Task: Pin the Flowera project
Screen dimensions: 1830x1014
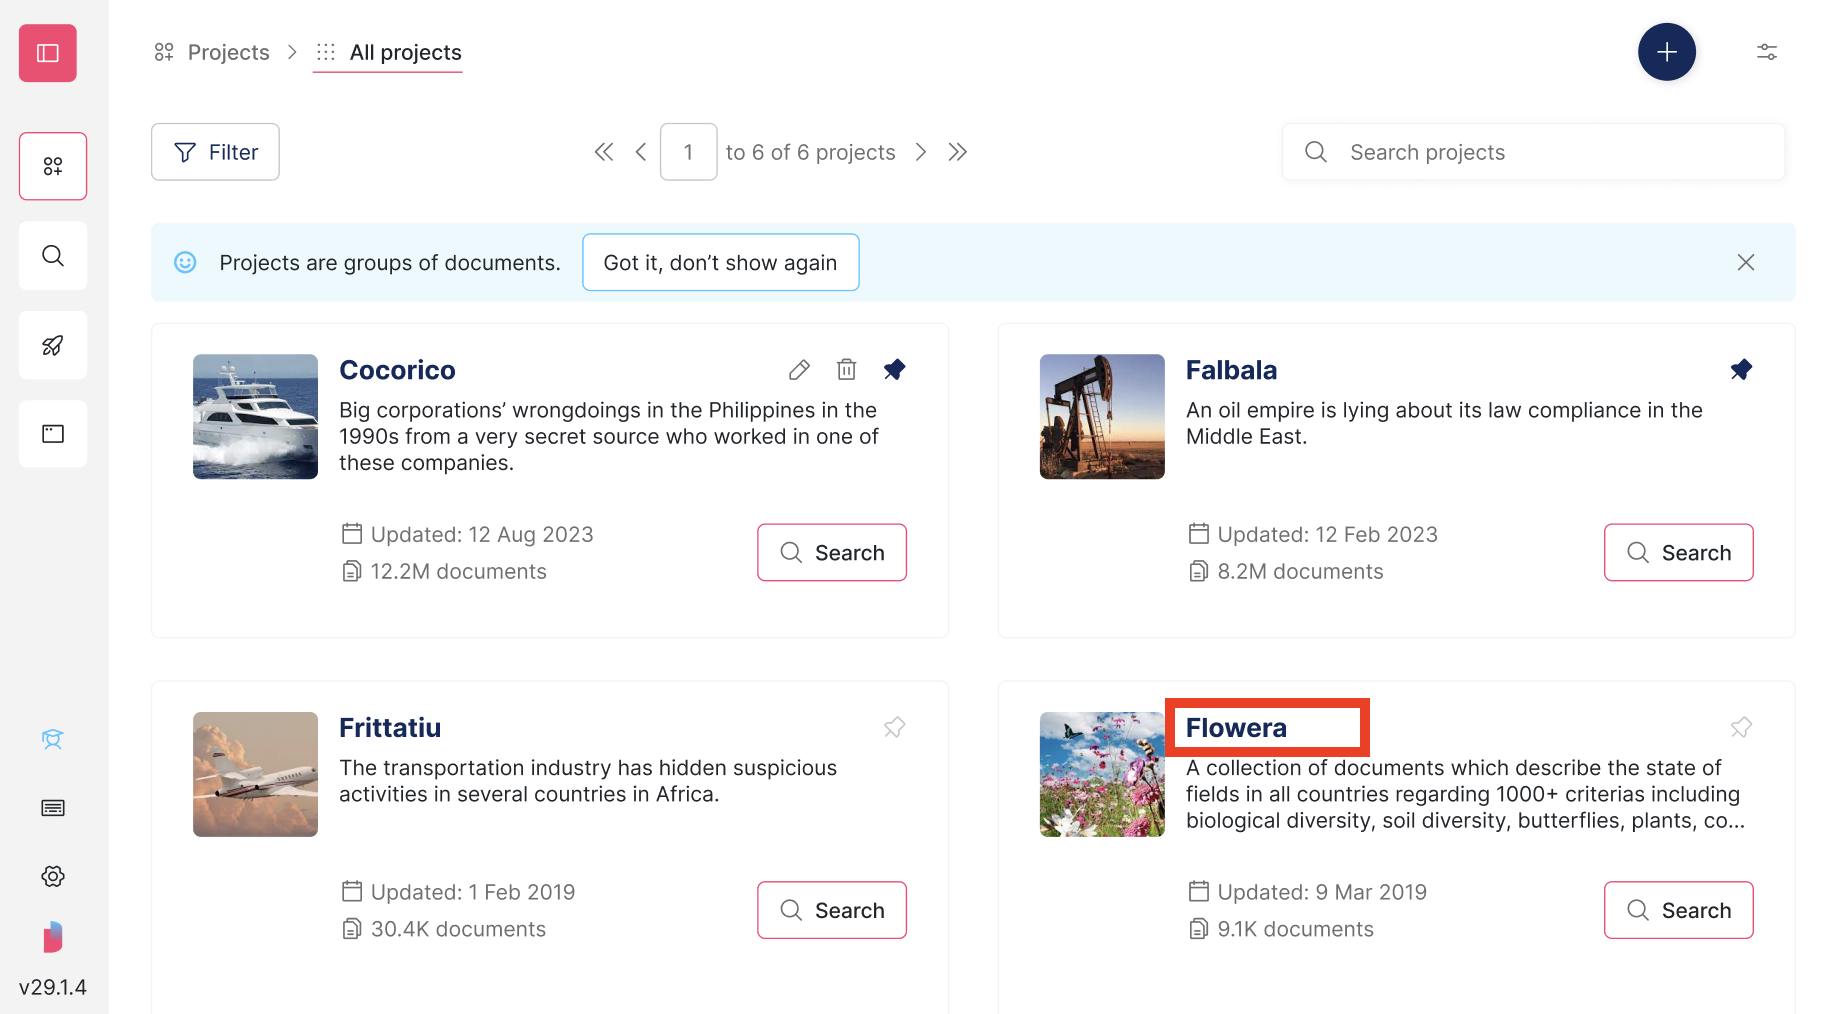Action: point(1741,727)
